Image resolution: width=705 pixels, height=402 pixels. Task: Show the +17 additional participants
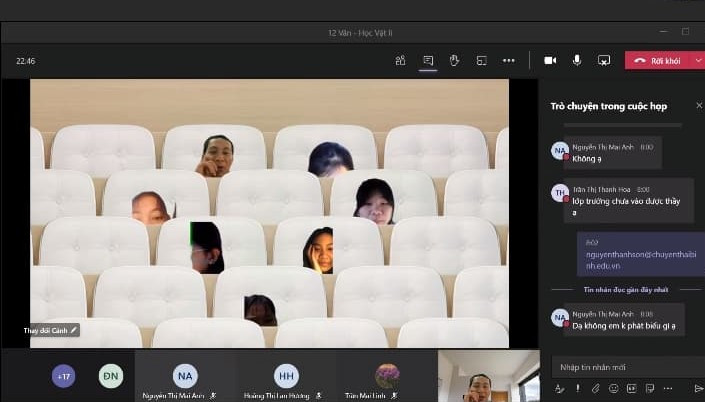coord(64,376)
